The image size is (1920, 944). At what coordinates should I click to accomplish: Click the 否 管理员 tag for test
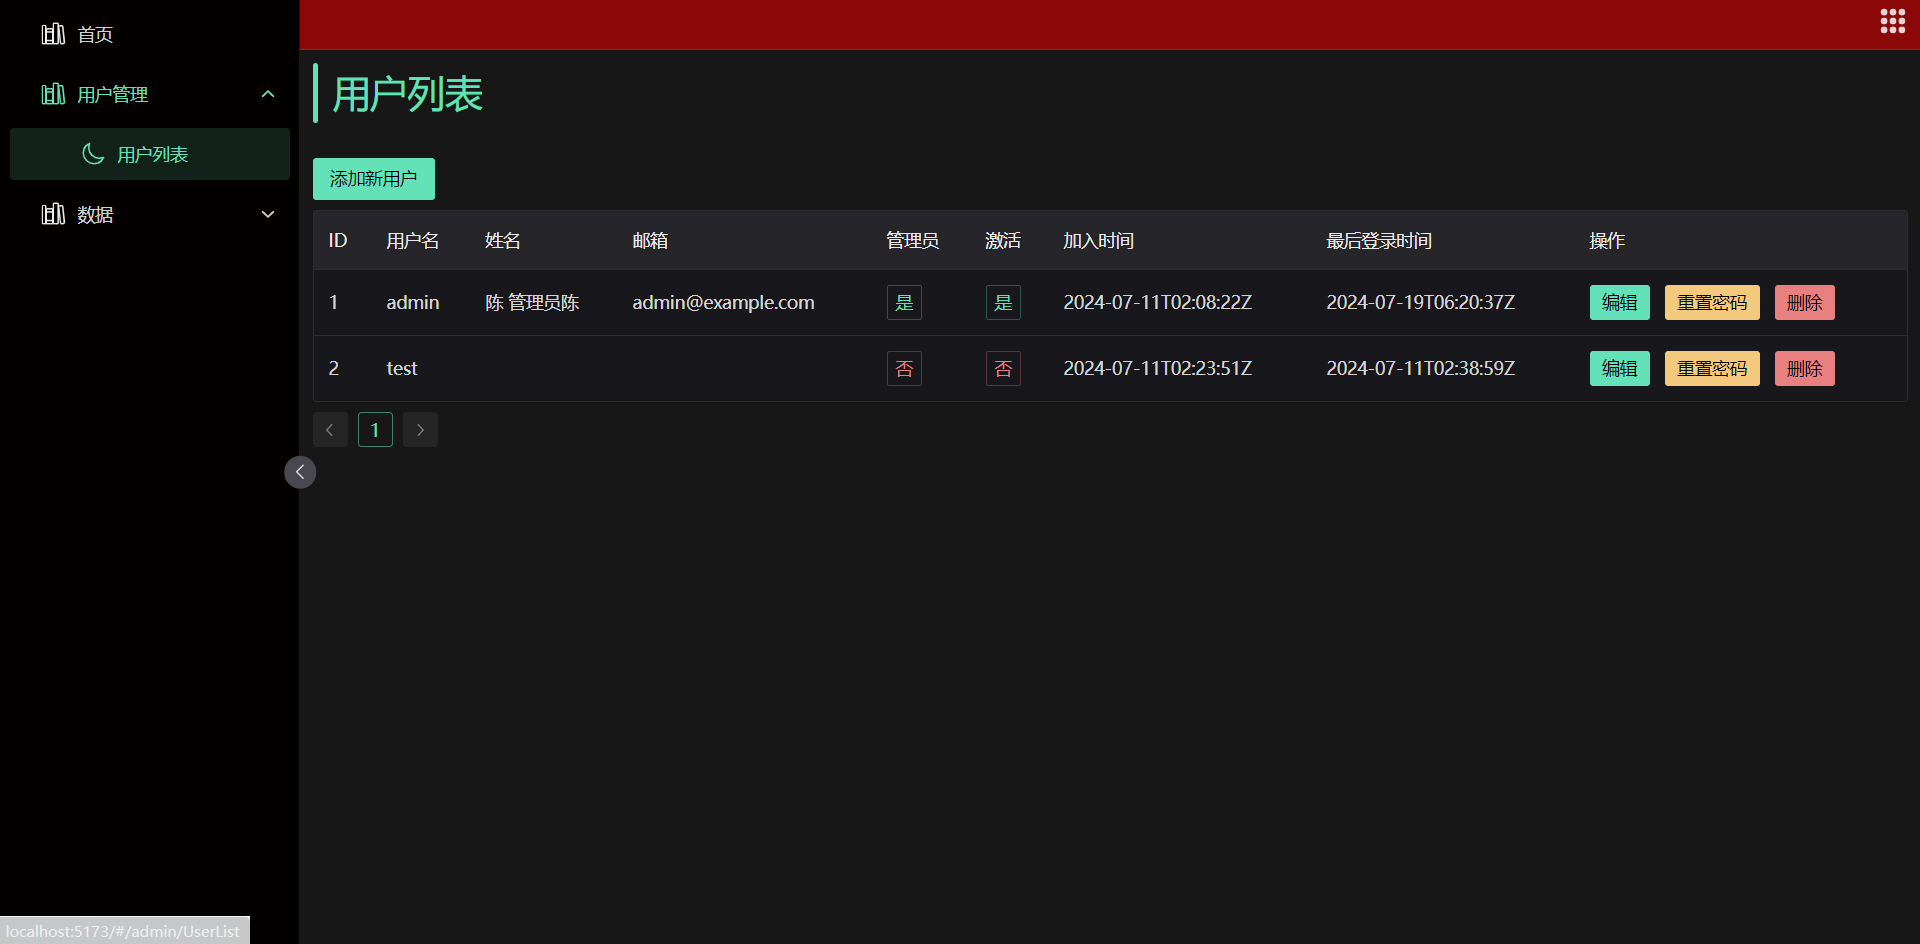tap(904, 368)
